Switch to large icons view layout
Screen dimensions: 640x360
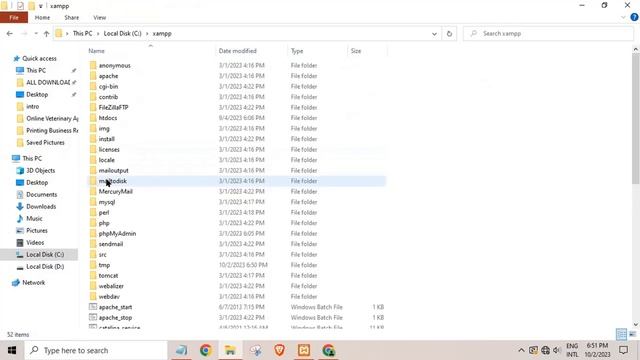[633, 334]
